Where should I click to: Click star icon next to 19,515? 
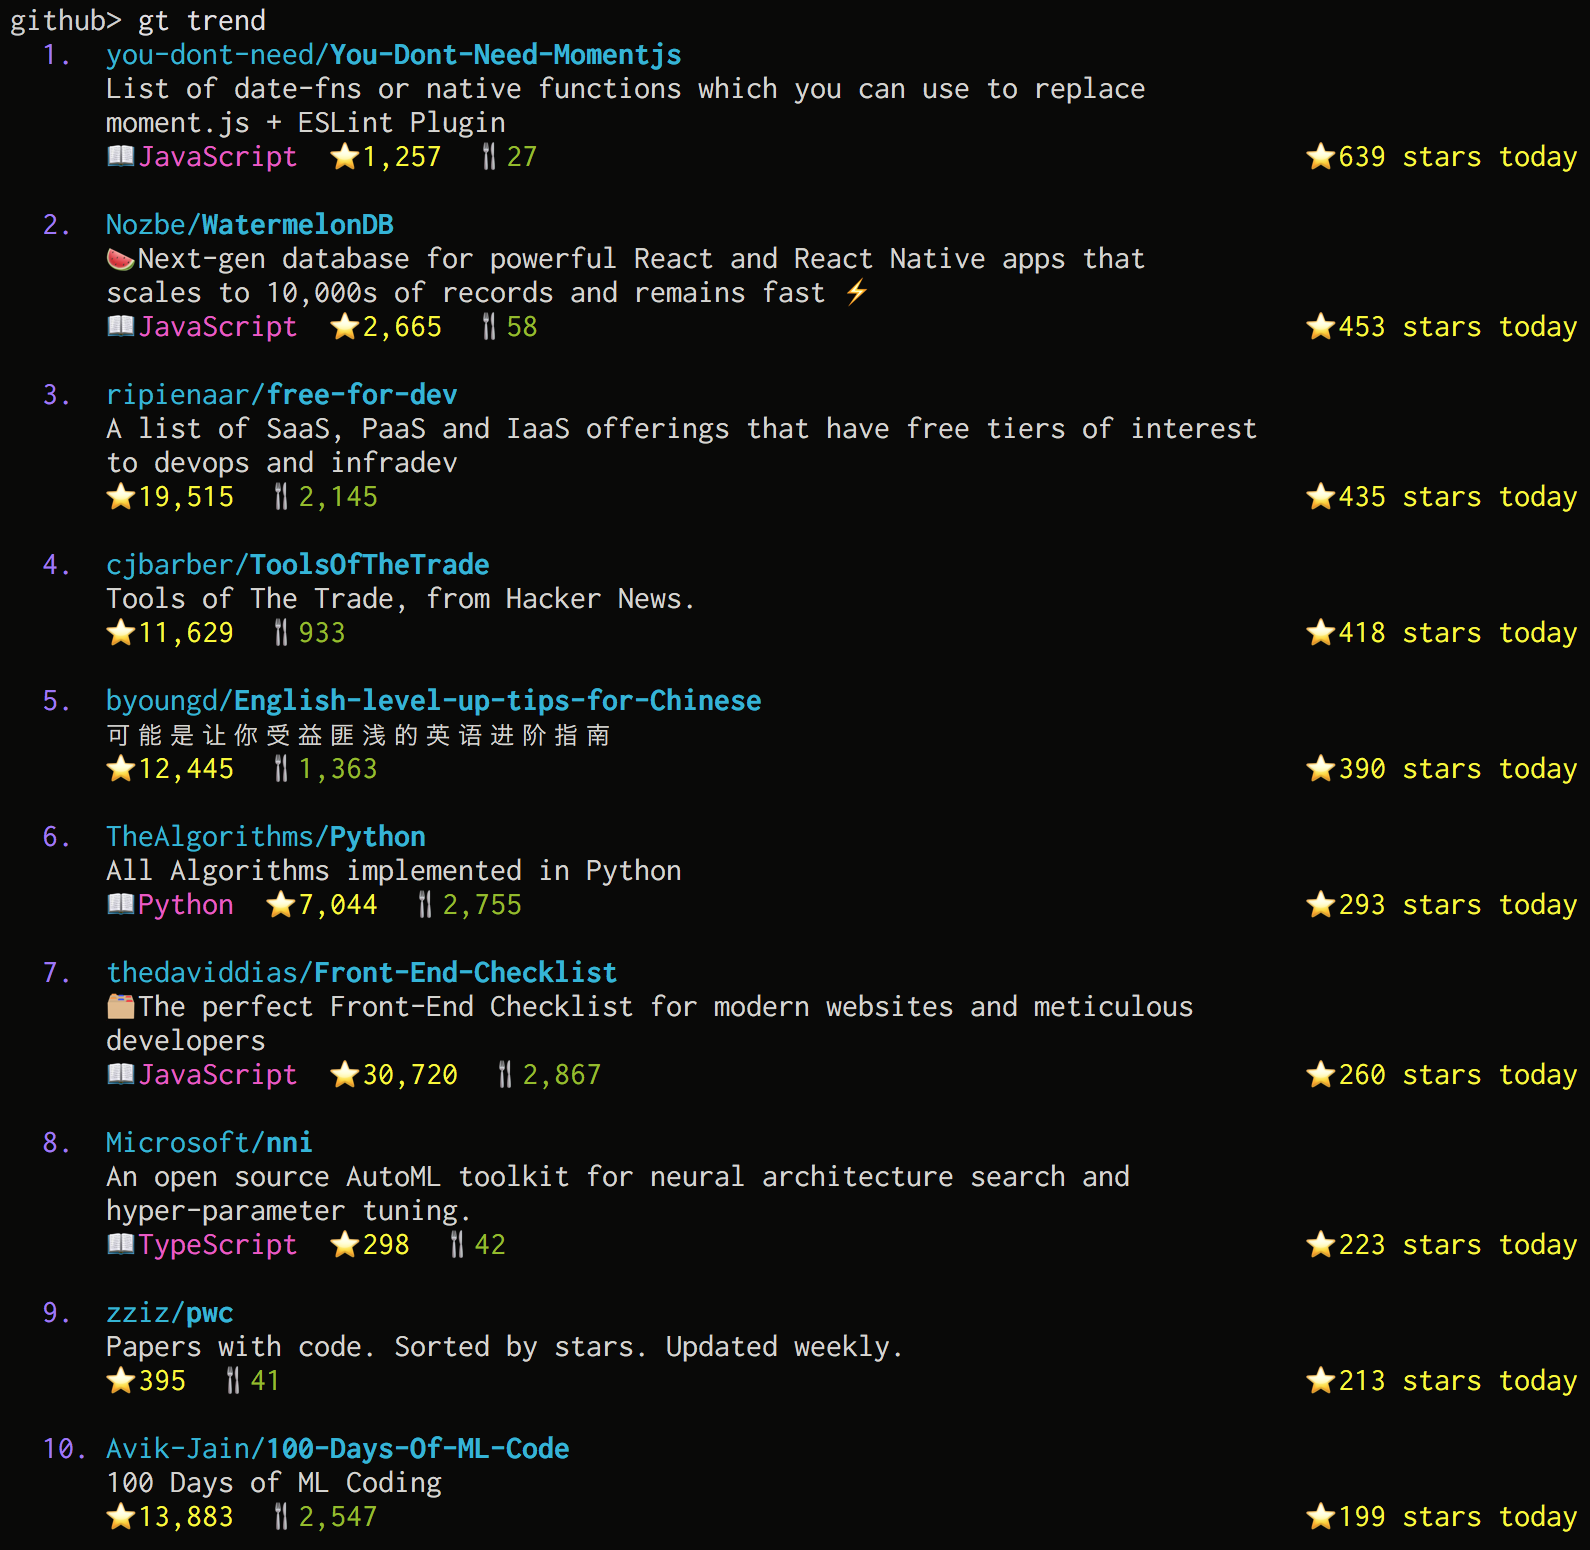(121, 496)
